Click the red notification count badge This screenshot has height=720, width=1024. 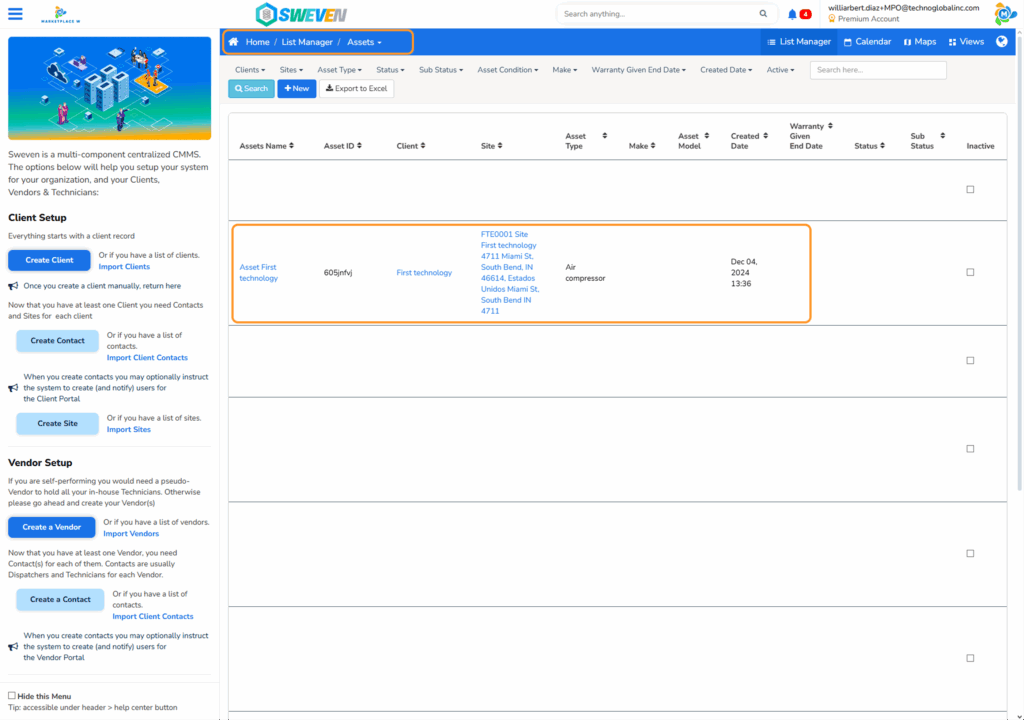(806, 14)
